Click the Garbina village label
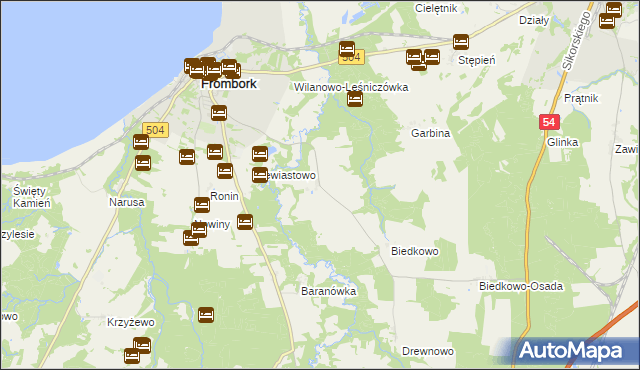Viewport: 640px width, 370px height. pos(431,133)
